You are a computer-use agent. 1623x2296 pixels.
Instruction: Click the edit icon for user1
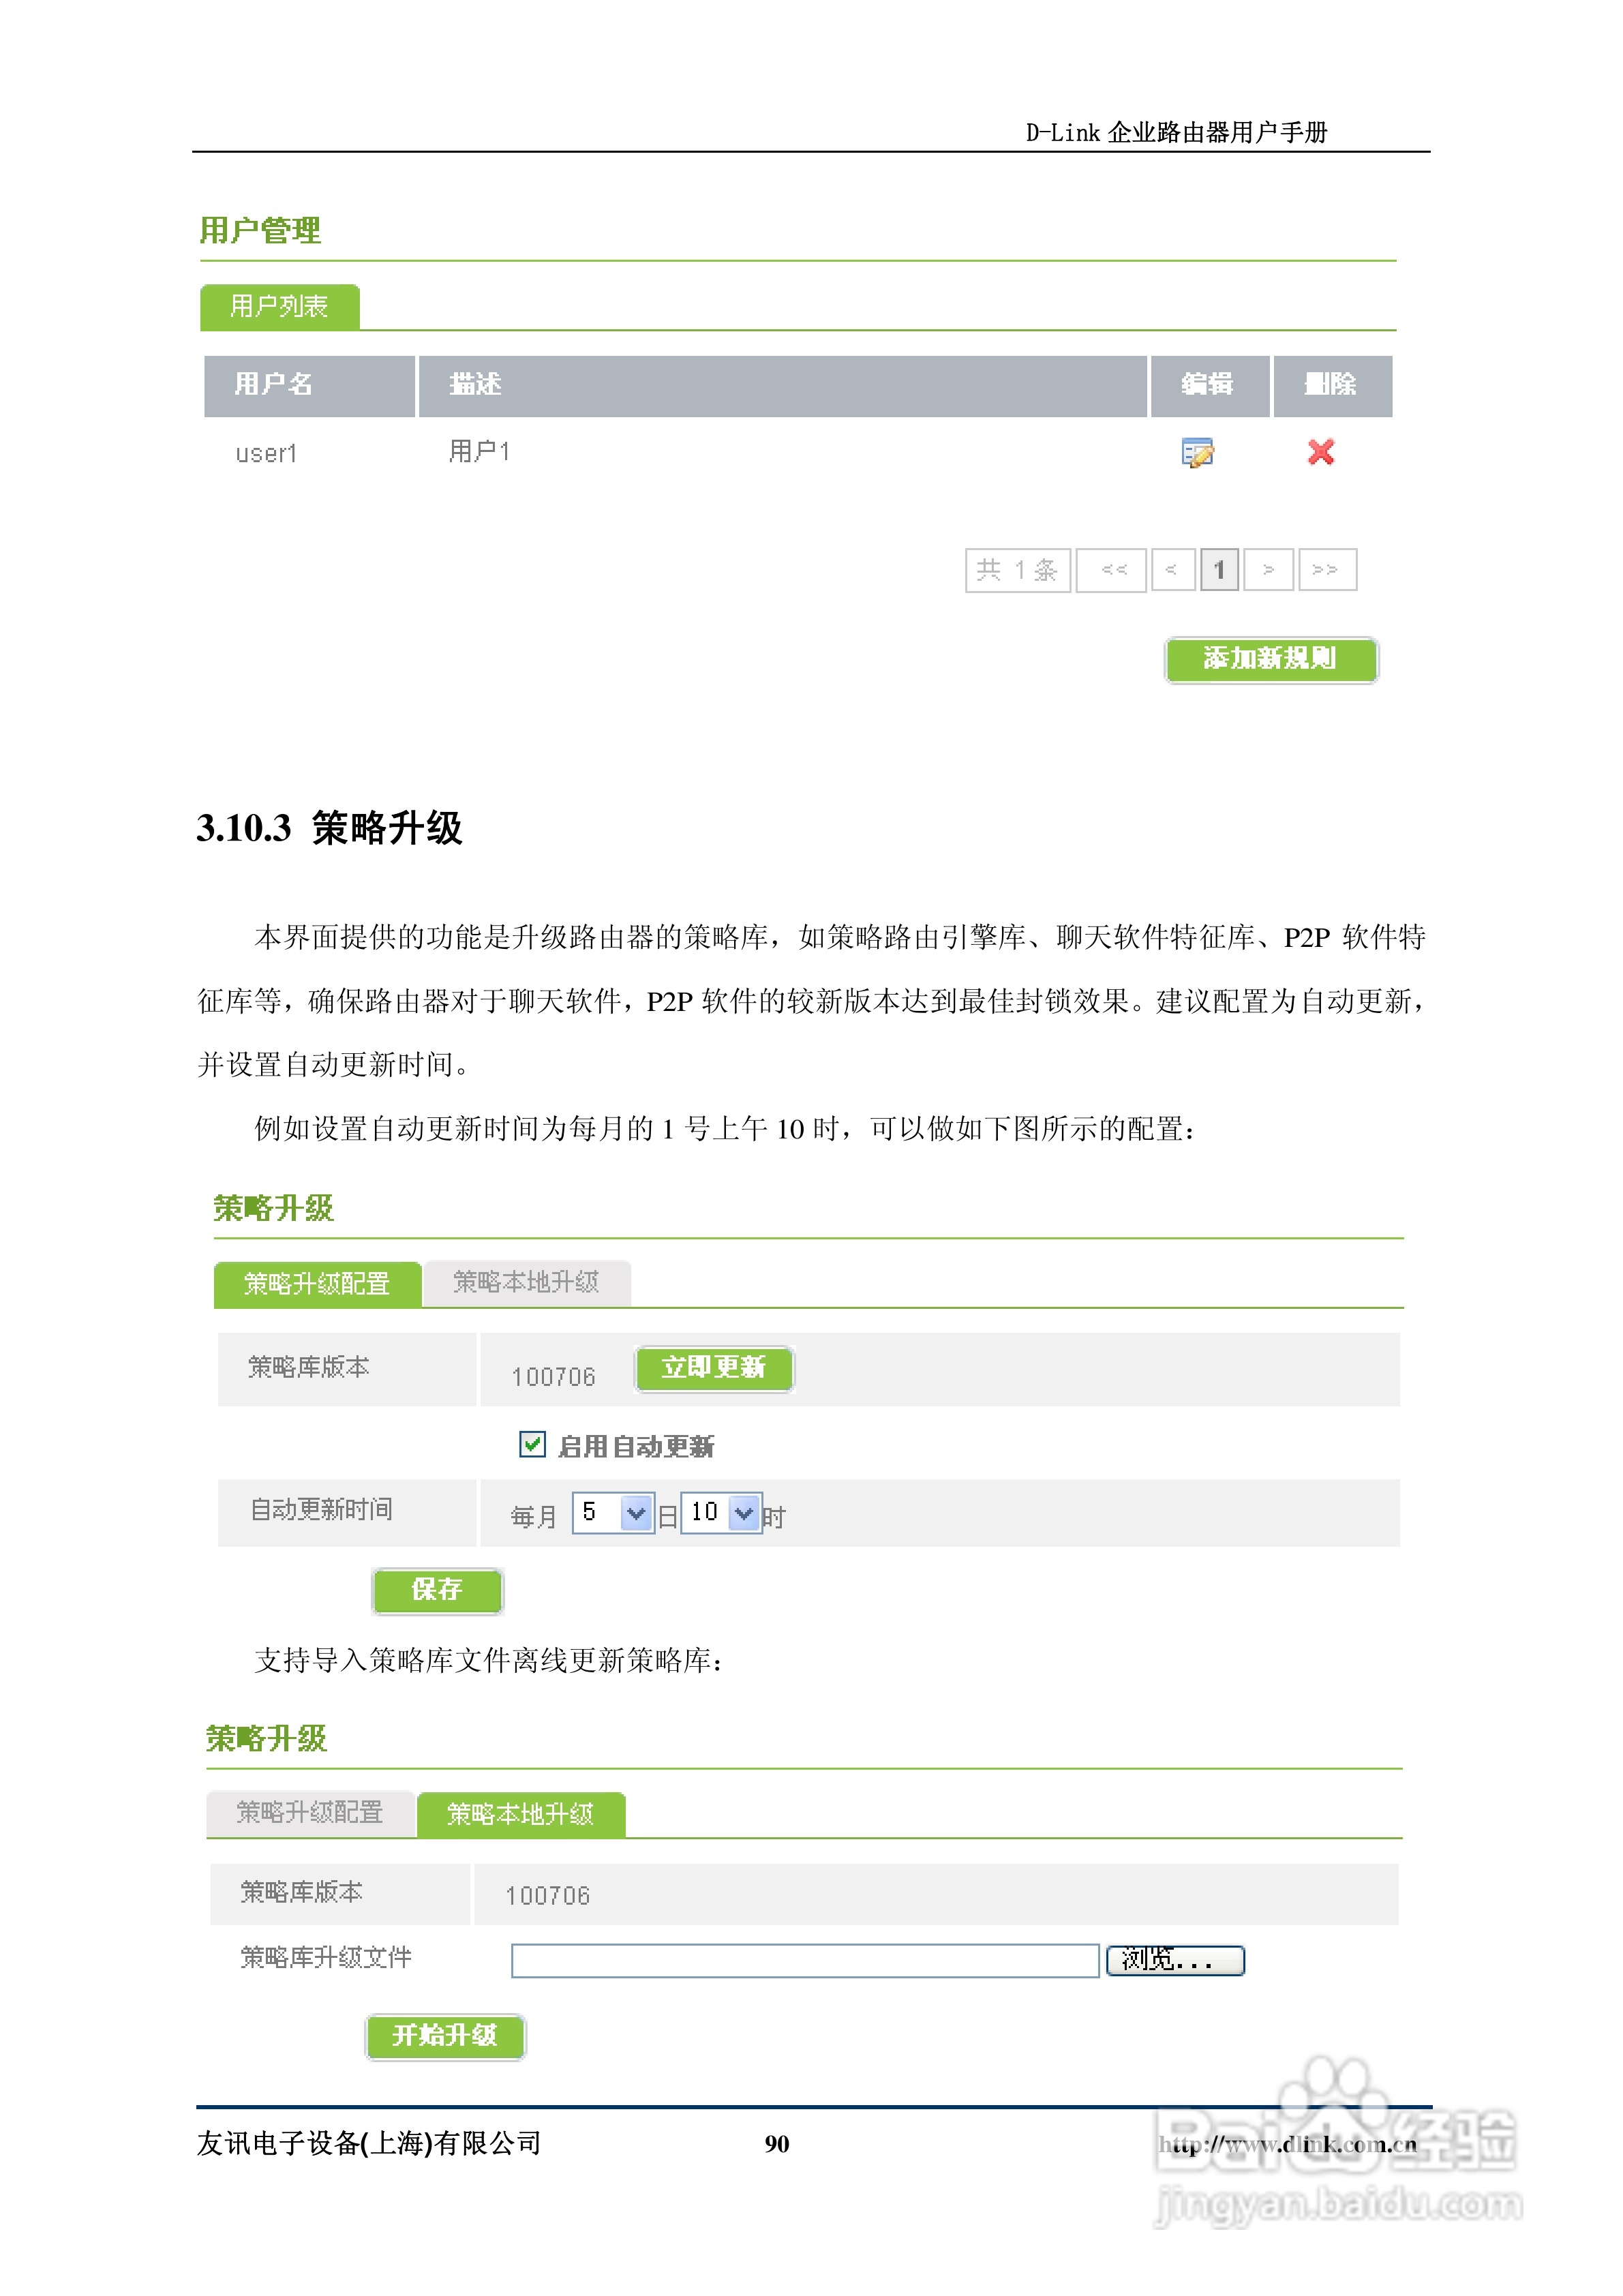click(x=1197, y=453)
